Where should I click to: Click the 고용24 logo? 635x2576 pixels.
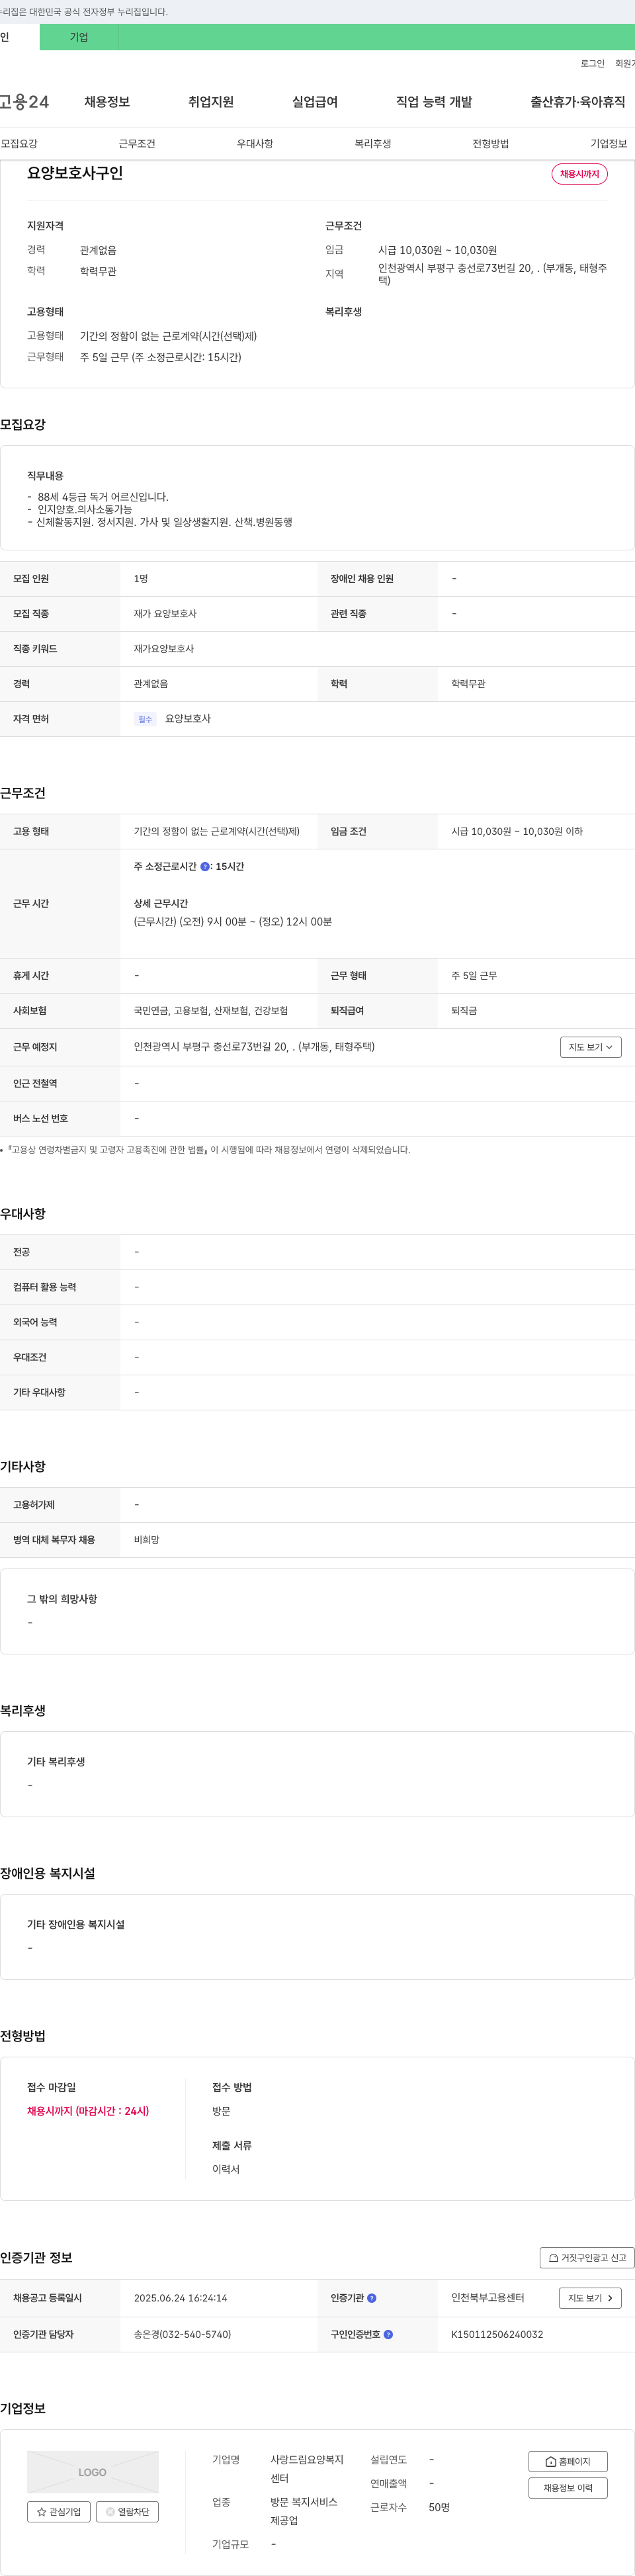[x=24, y=102]
